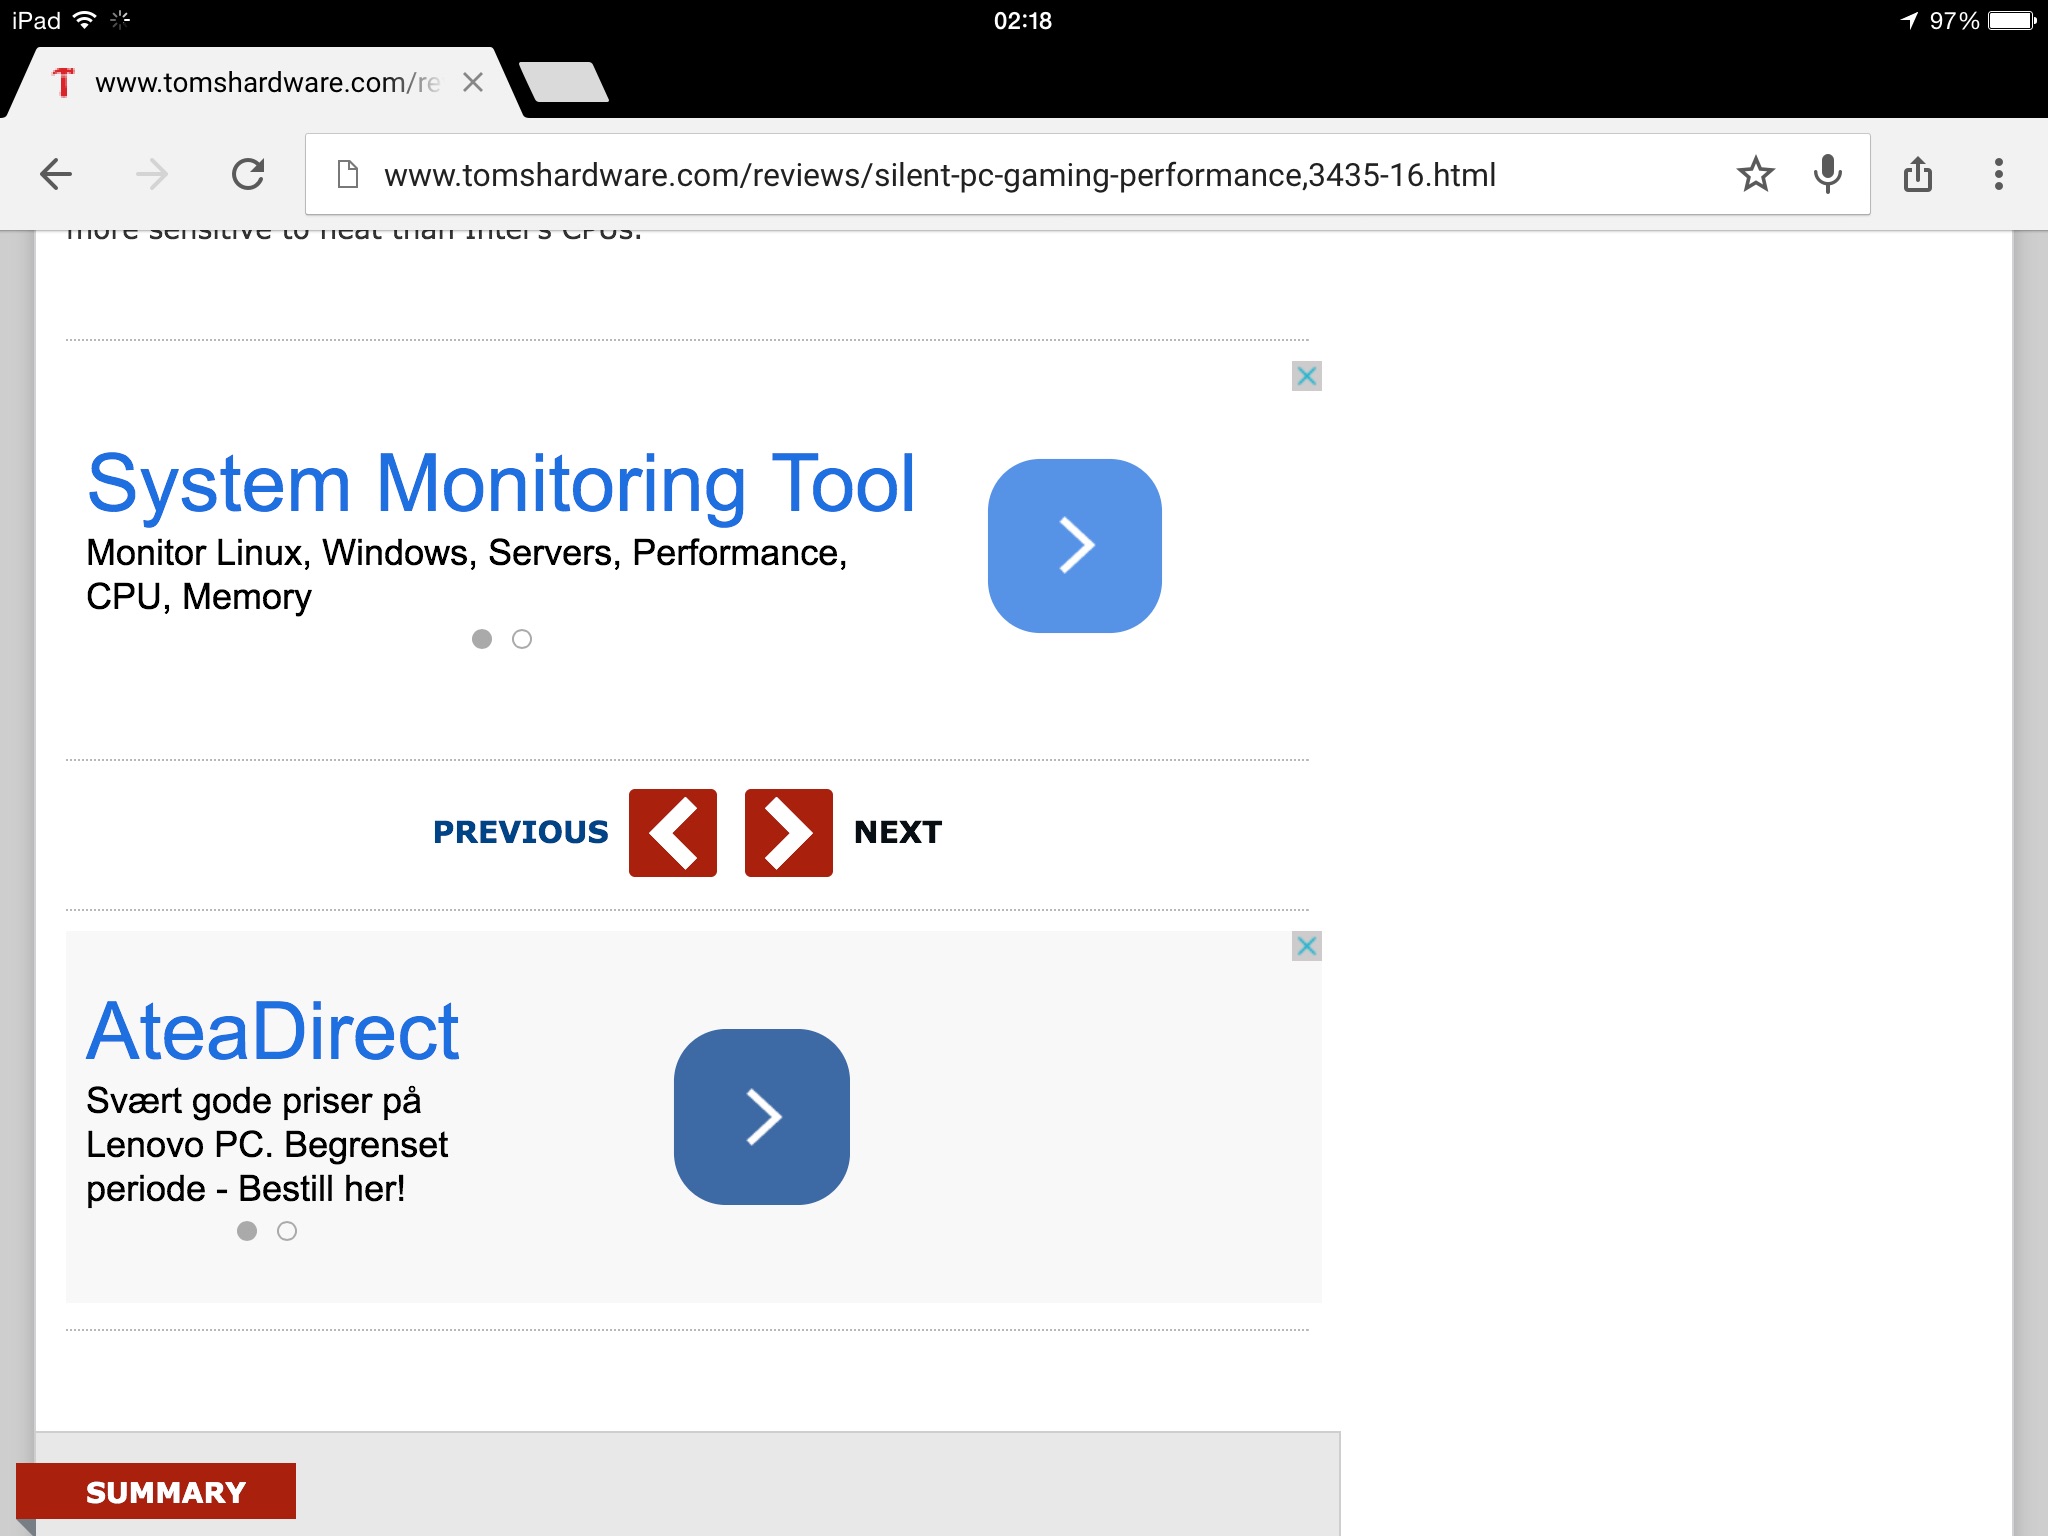Click the NEXT text link

898,832
